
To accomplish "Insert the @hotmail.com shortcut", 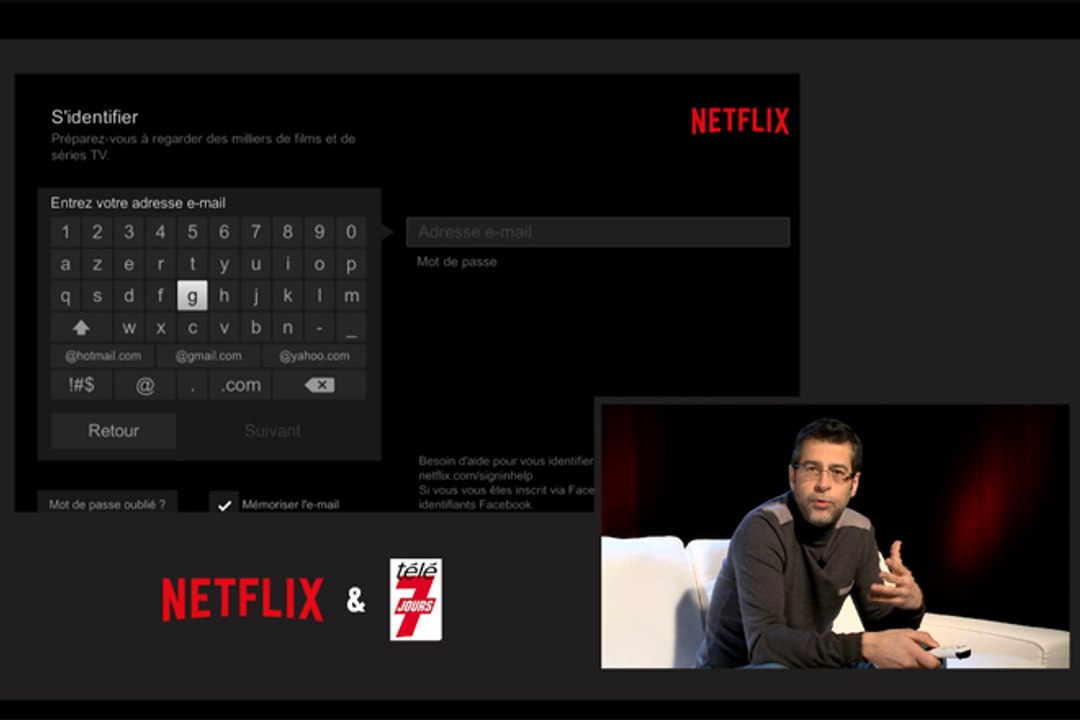I will [x=103, y=356].
